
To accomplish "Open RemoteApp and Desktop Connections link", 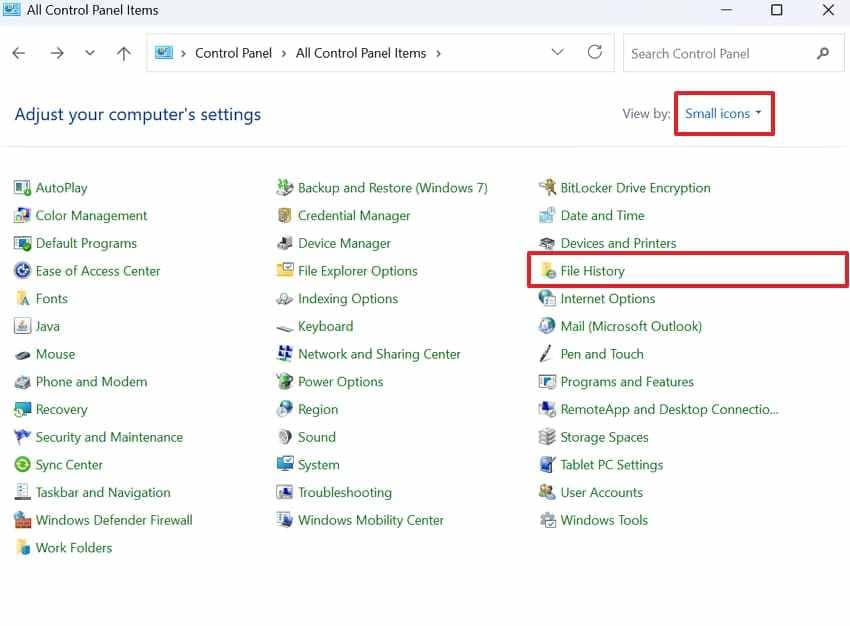I will [x=669, y=410].
